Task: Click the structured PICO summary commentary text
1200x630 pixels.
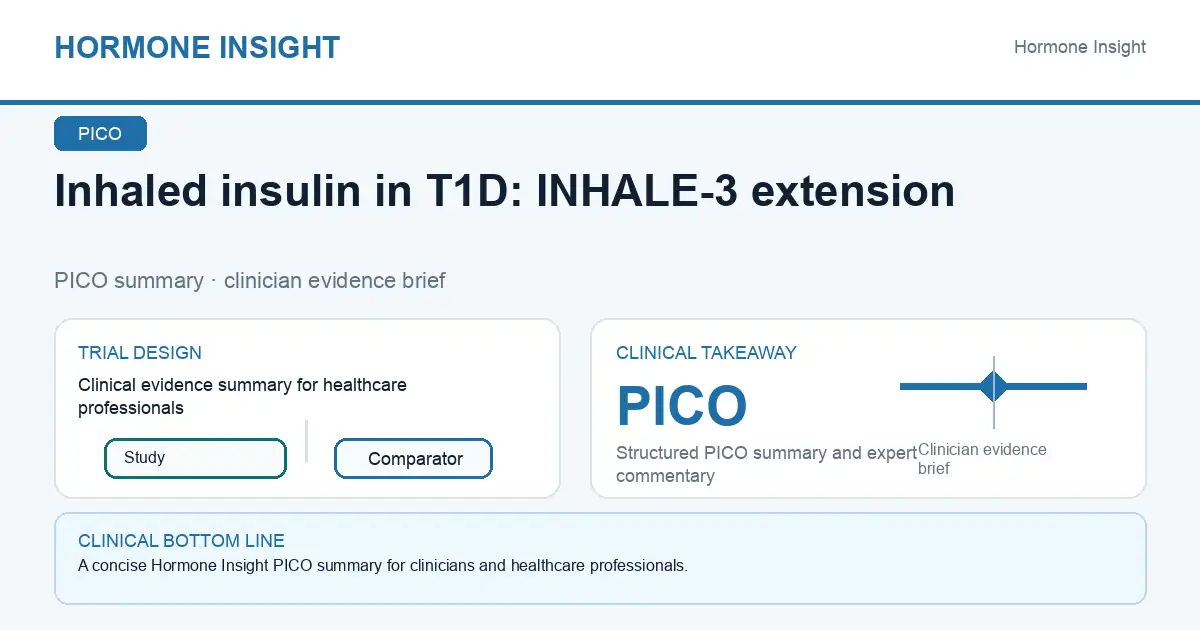Action: click(x=766, y=464)
